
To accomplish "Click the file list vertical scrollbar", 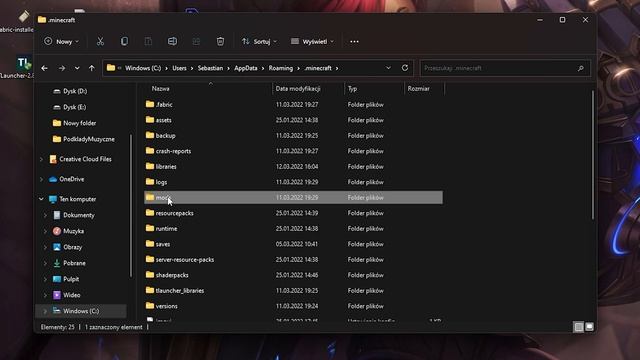I will coord(593,154).
